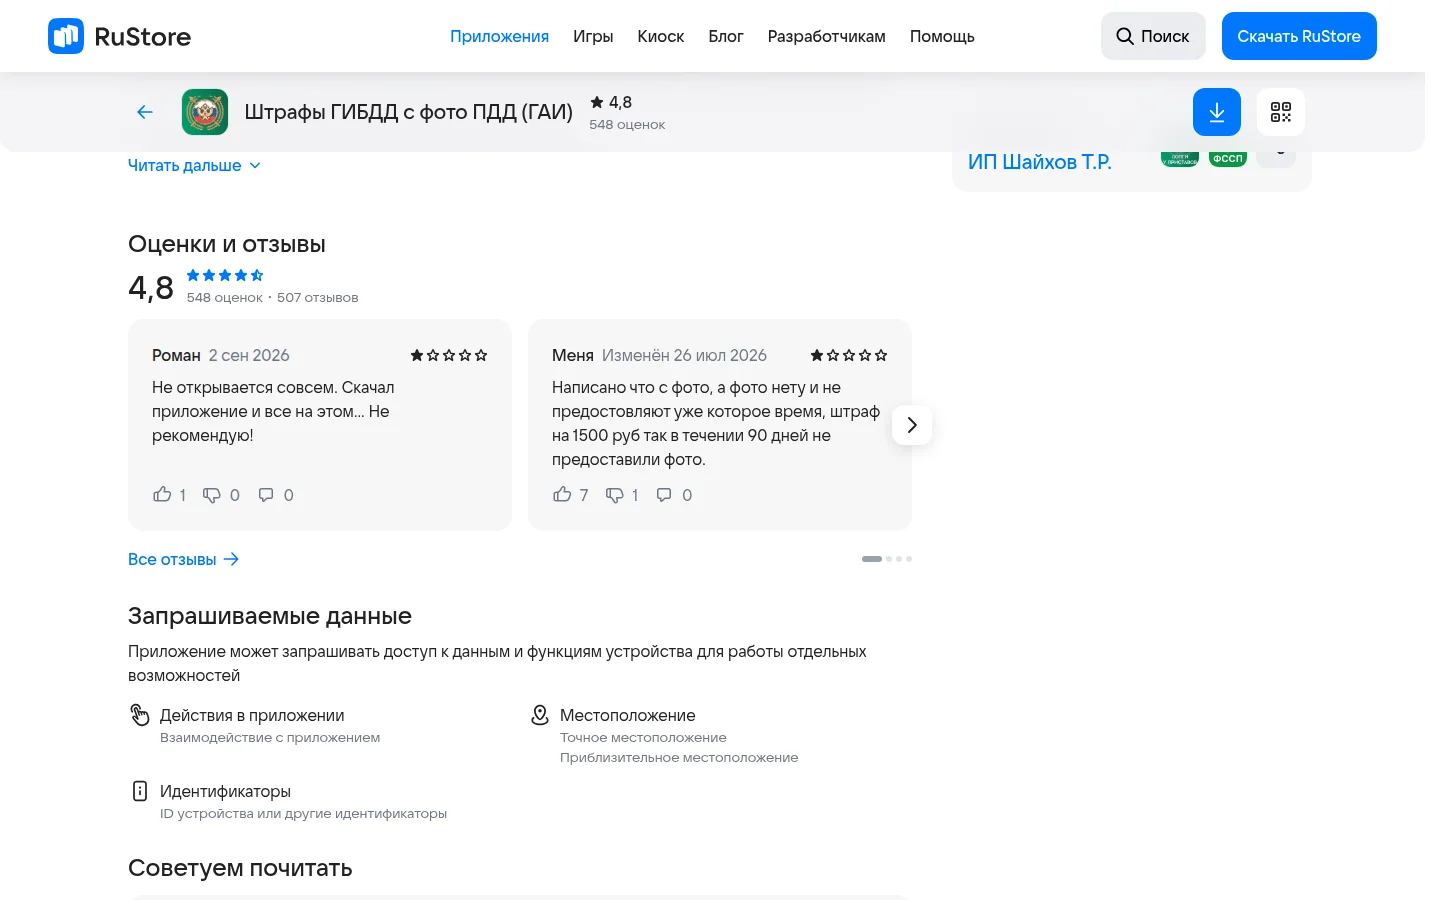Image resolution: width=1440 pixels, height=900 pixels.
Task: Open the Игры section
Action: pyautogui.click(x=593, y=36)
